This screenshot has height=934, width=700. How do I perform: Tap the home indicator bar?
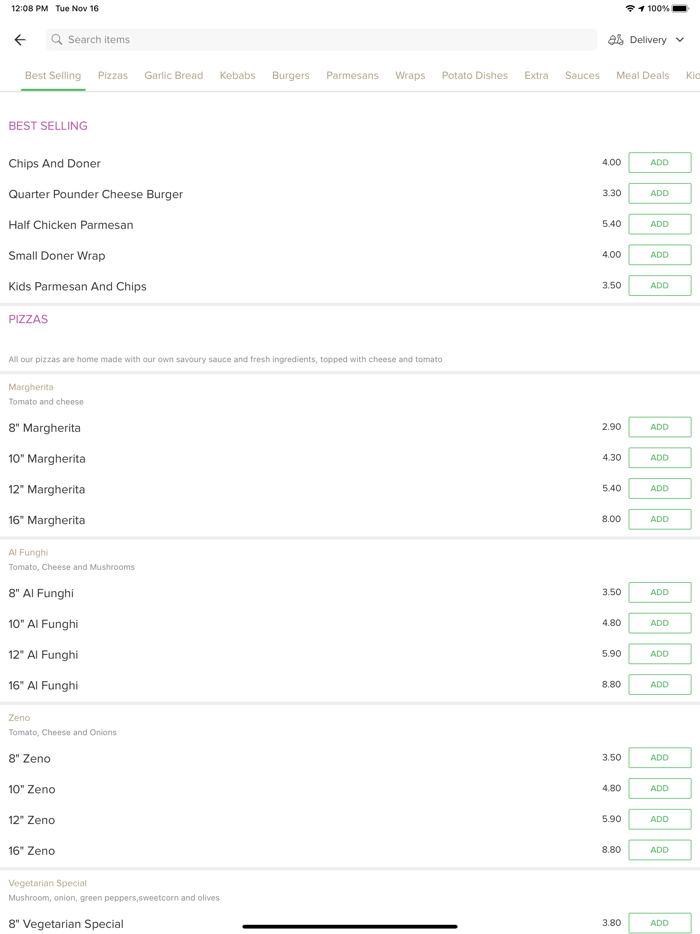coord(350,926)
